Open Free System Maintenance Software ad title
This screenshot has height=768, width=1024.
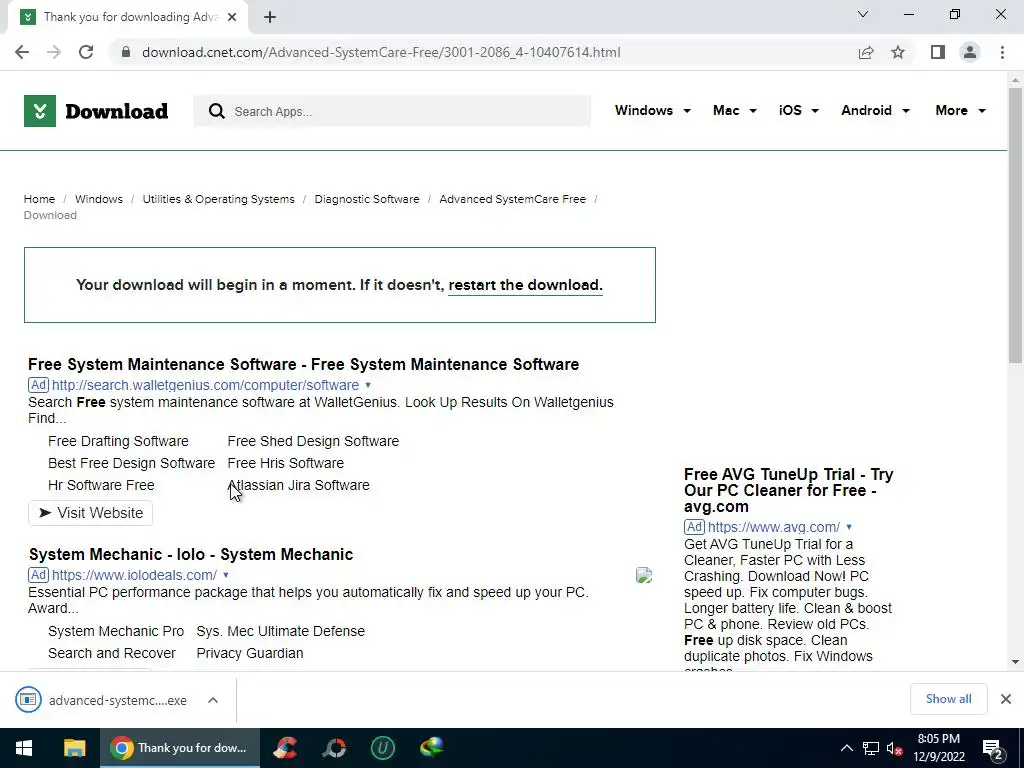[304, 364]
